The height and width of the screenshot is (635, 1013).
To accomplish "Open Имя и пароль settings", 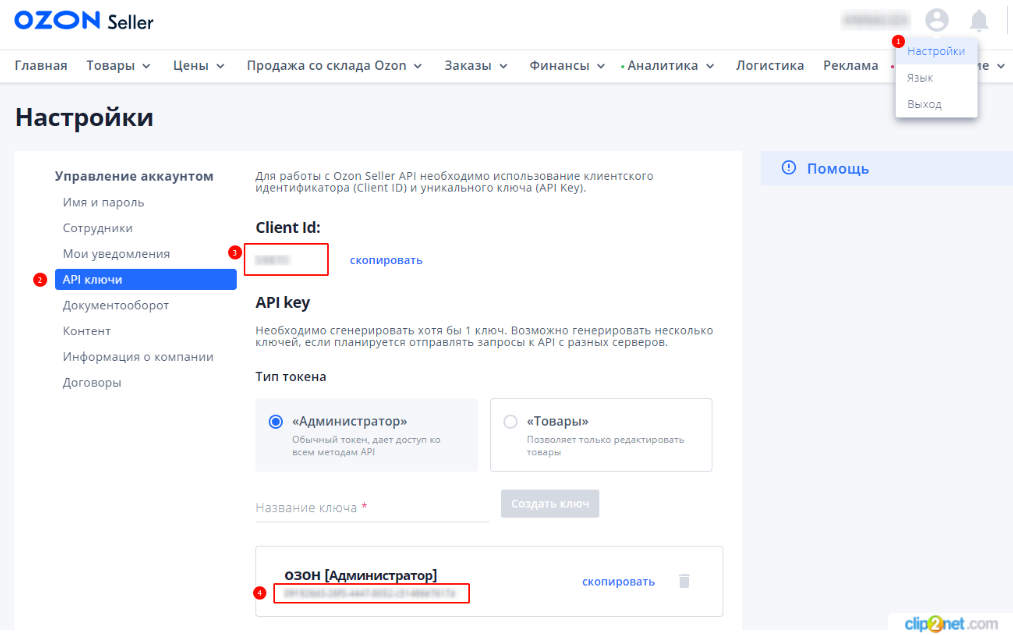I will (103, 202).
